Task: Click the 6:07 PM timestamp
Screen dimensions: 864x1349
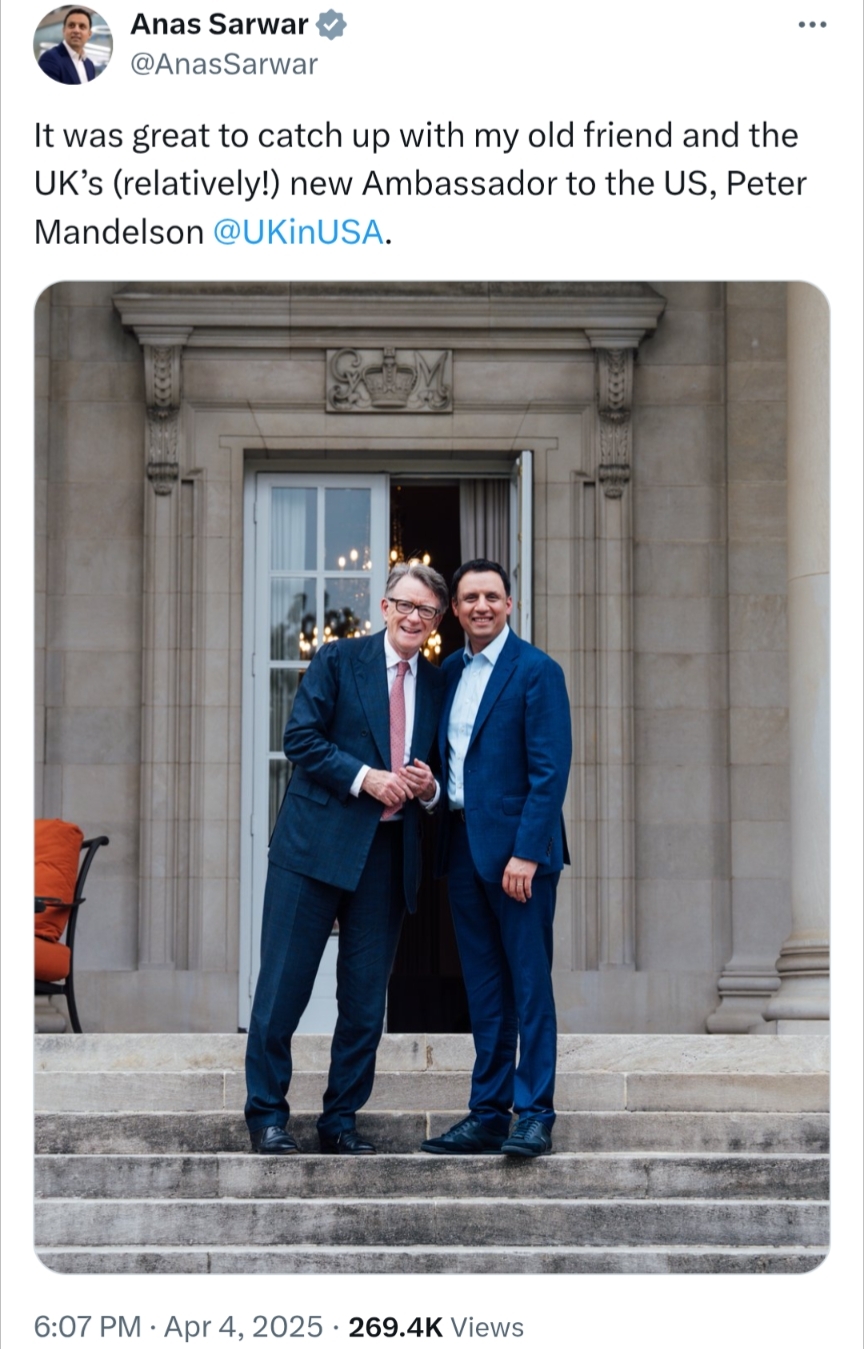Action: coord(87,1327)
